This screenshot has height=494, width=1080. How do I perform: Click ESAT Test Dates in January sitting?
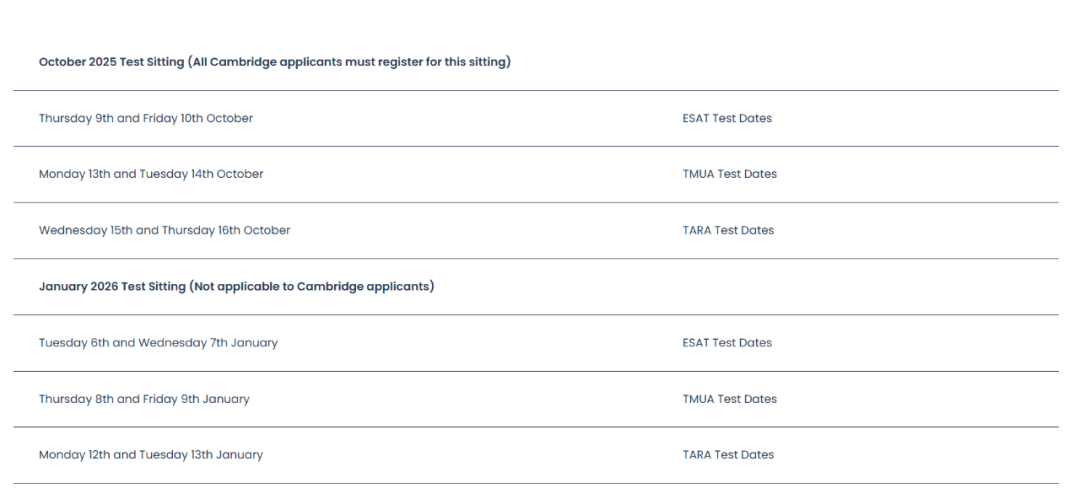point(727,342)
